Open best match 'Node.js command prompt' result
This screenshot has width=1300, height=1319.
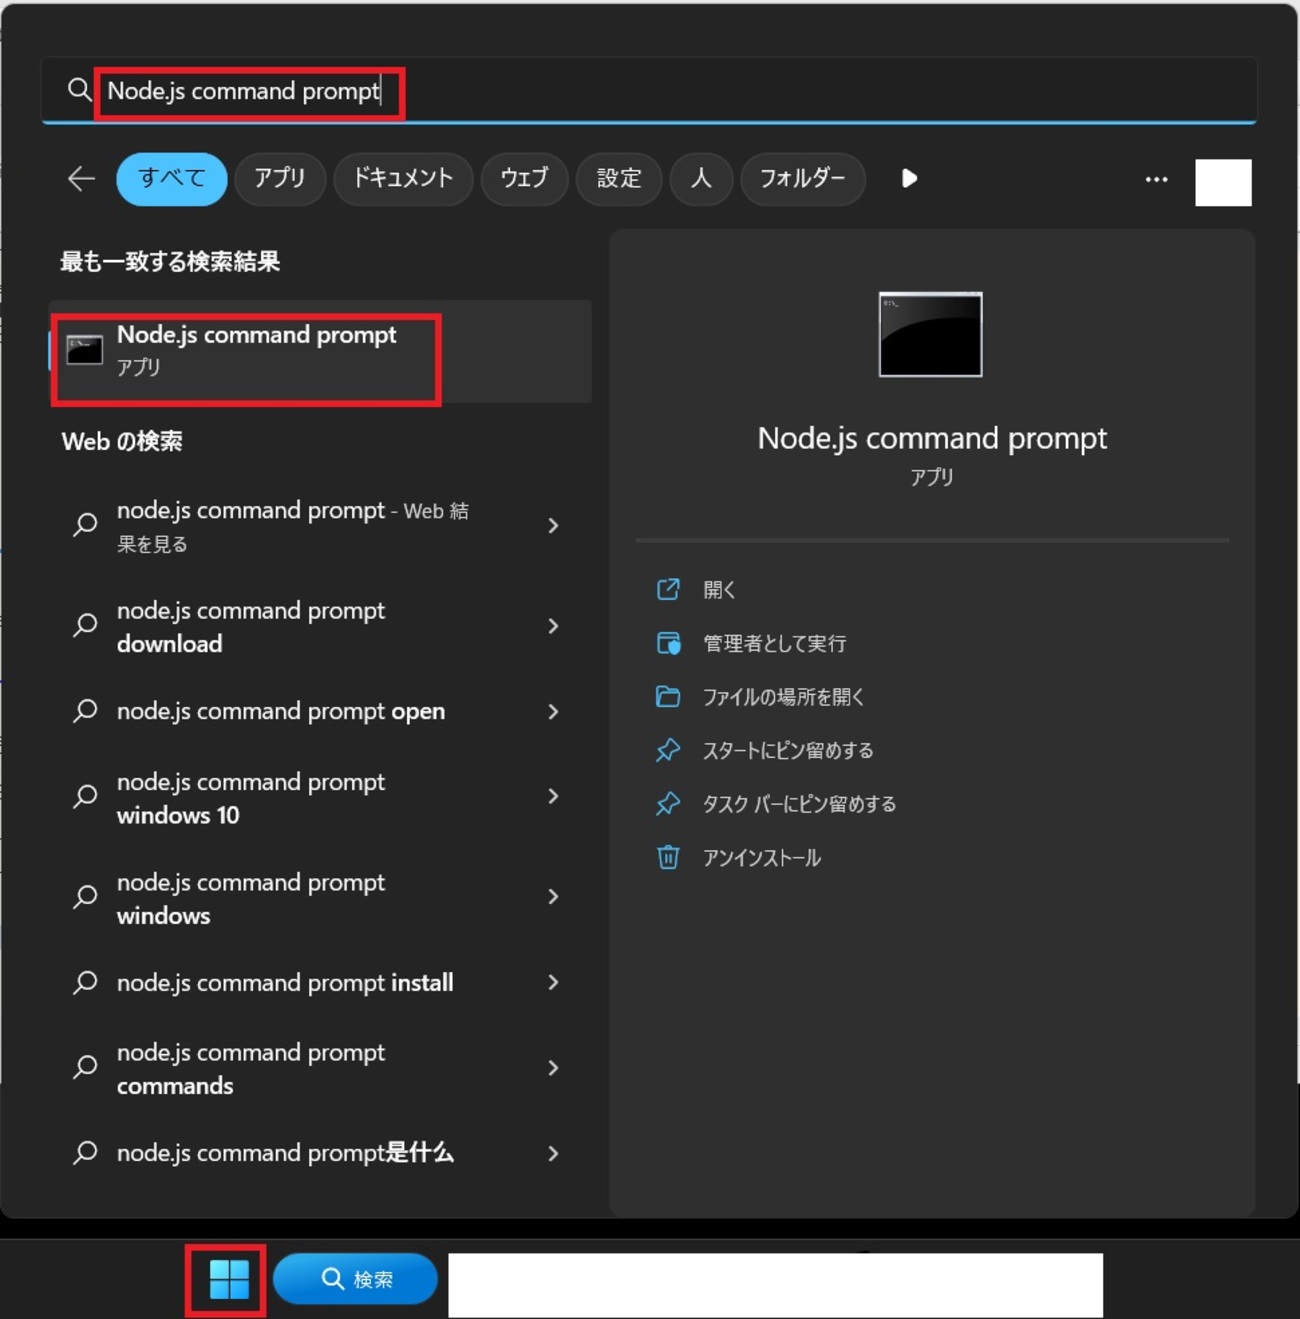pos(320,351)
